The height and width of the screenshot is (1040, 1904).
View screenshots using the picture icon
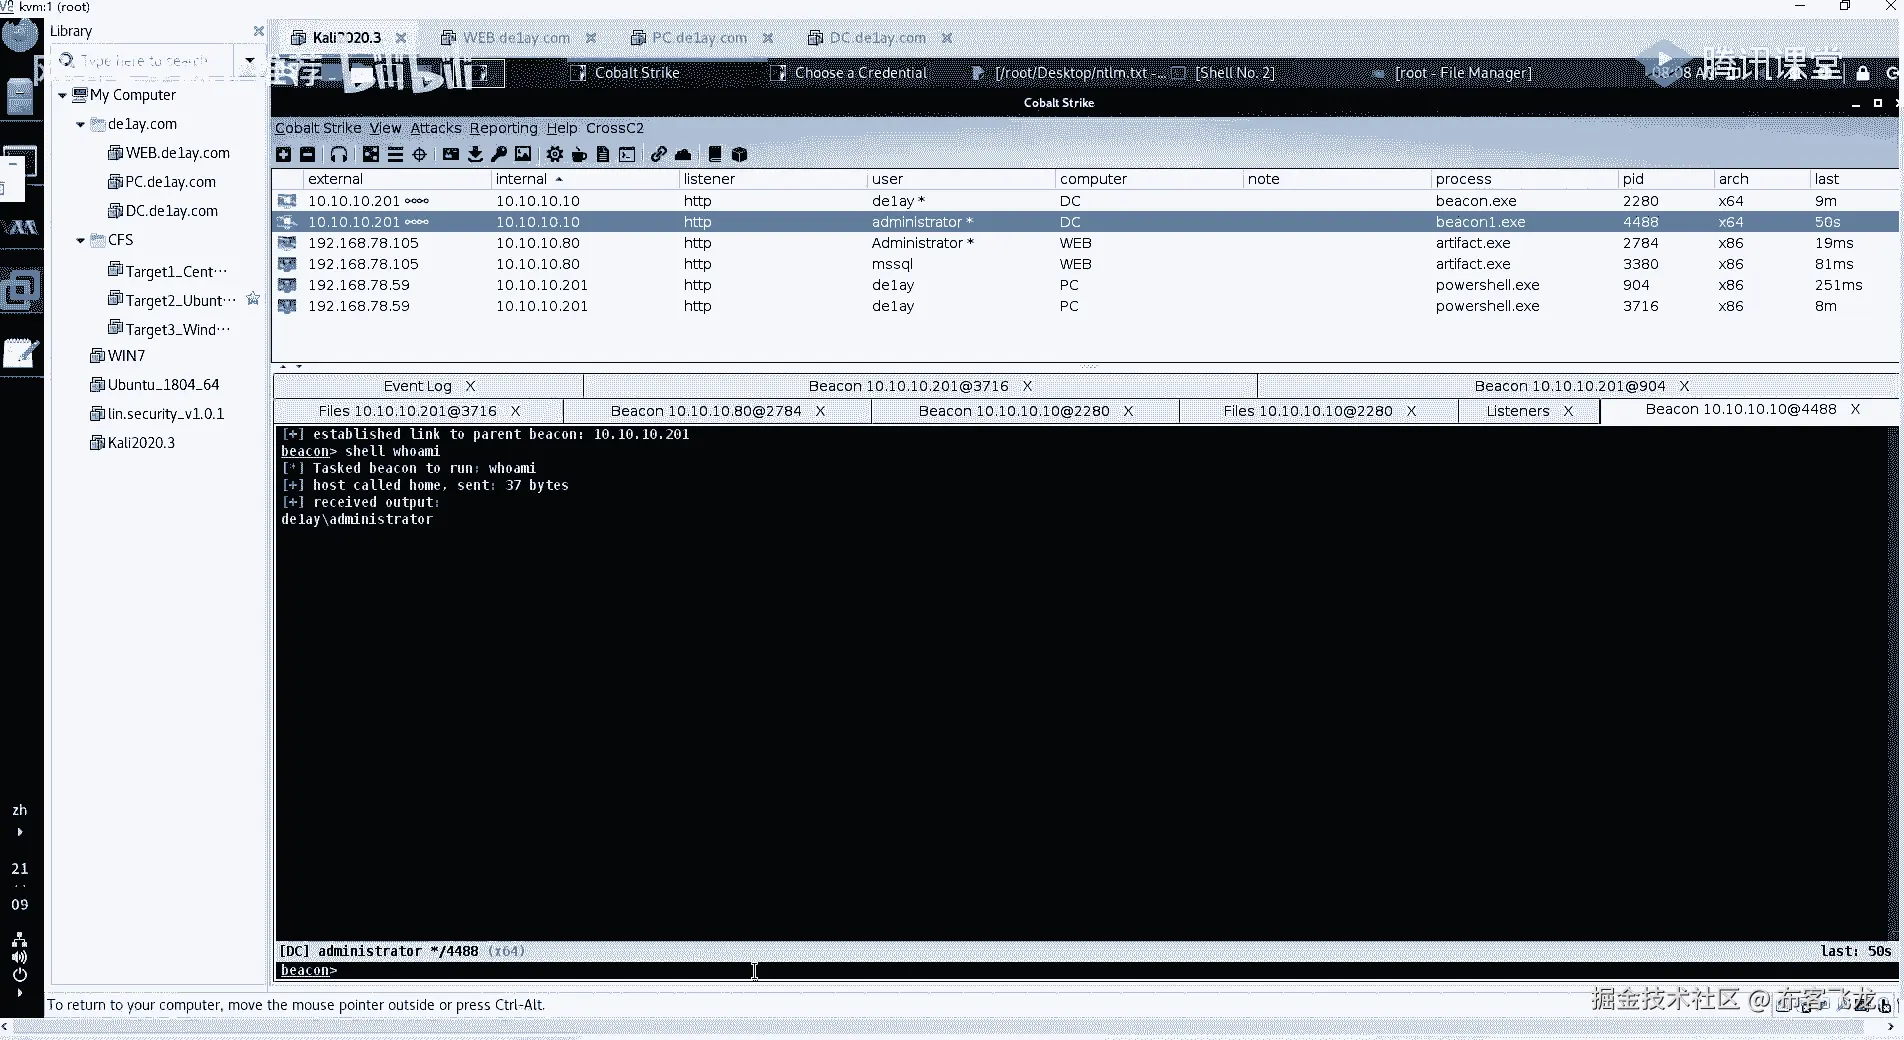[523, 154]
